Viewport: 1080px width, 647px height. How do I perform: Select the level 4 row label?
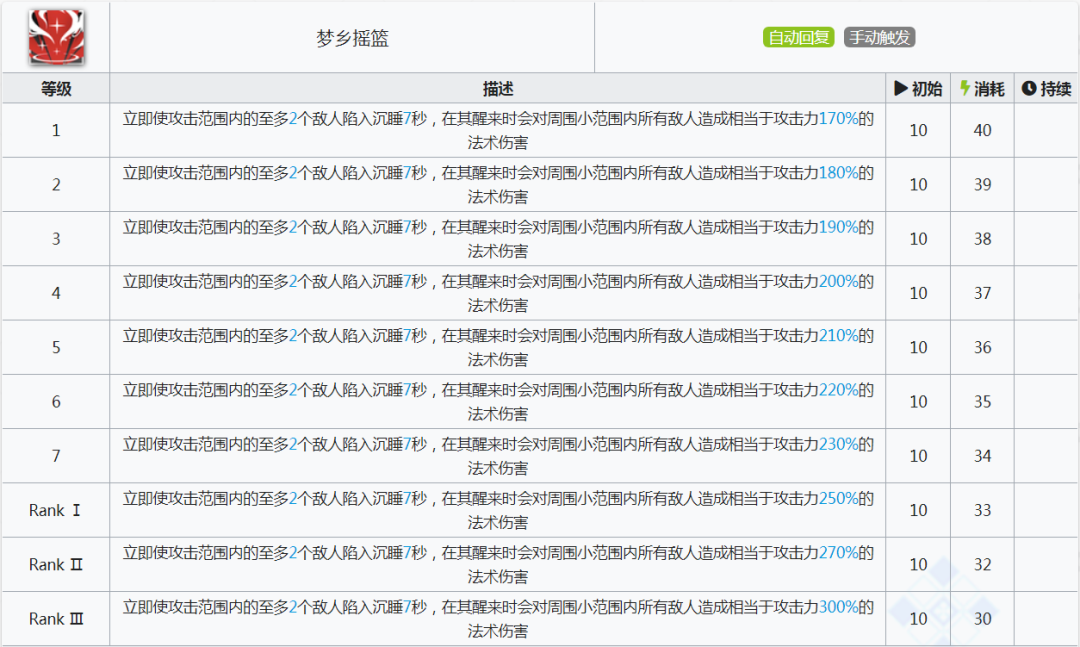coord(56,293)
